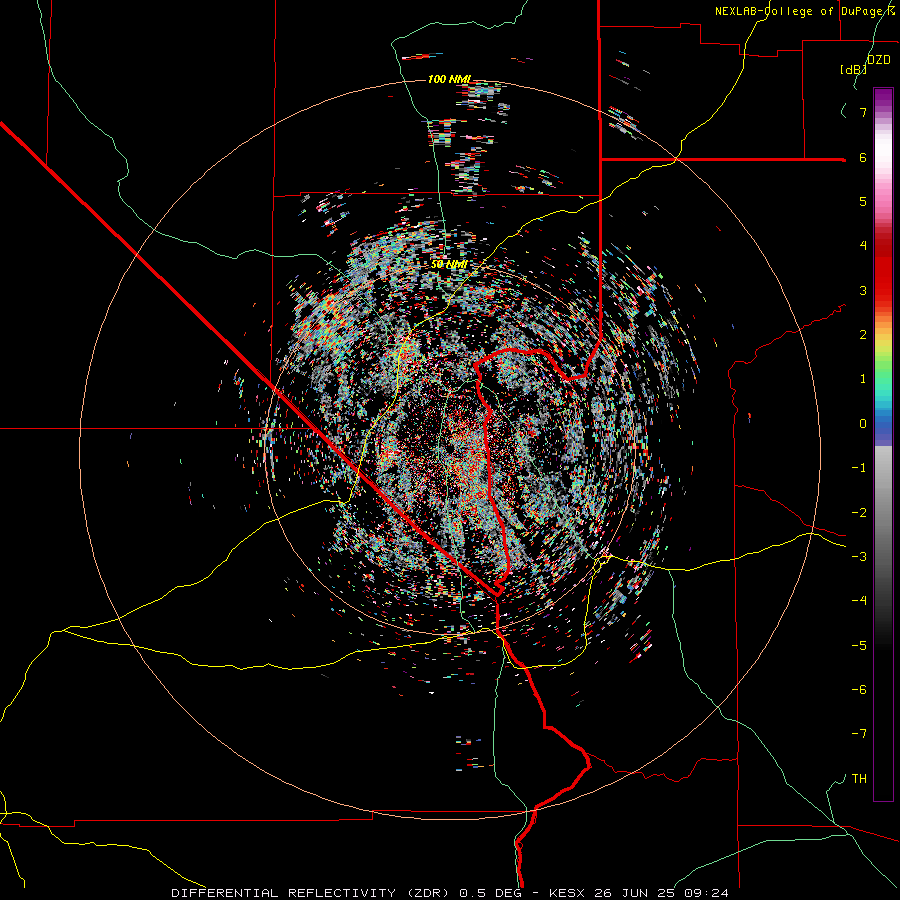
Task: Click the 0.5 DEG elevation text
Action: (x=491, y=893)
